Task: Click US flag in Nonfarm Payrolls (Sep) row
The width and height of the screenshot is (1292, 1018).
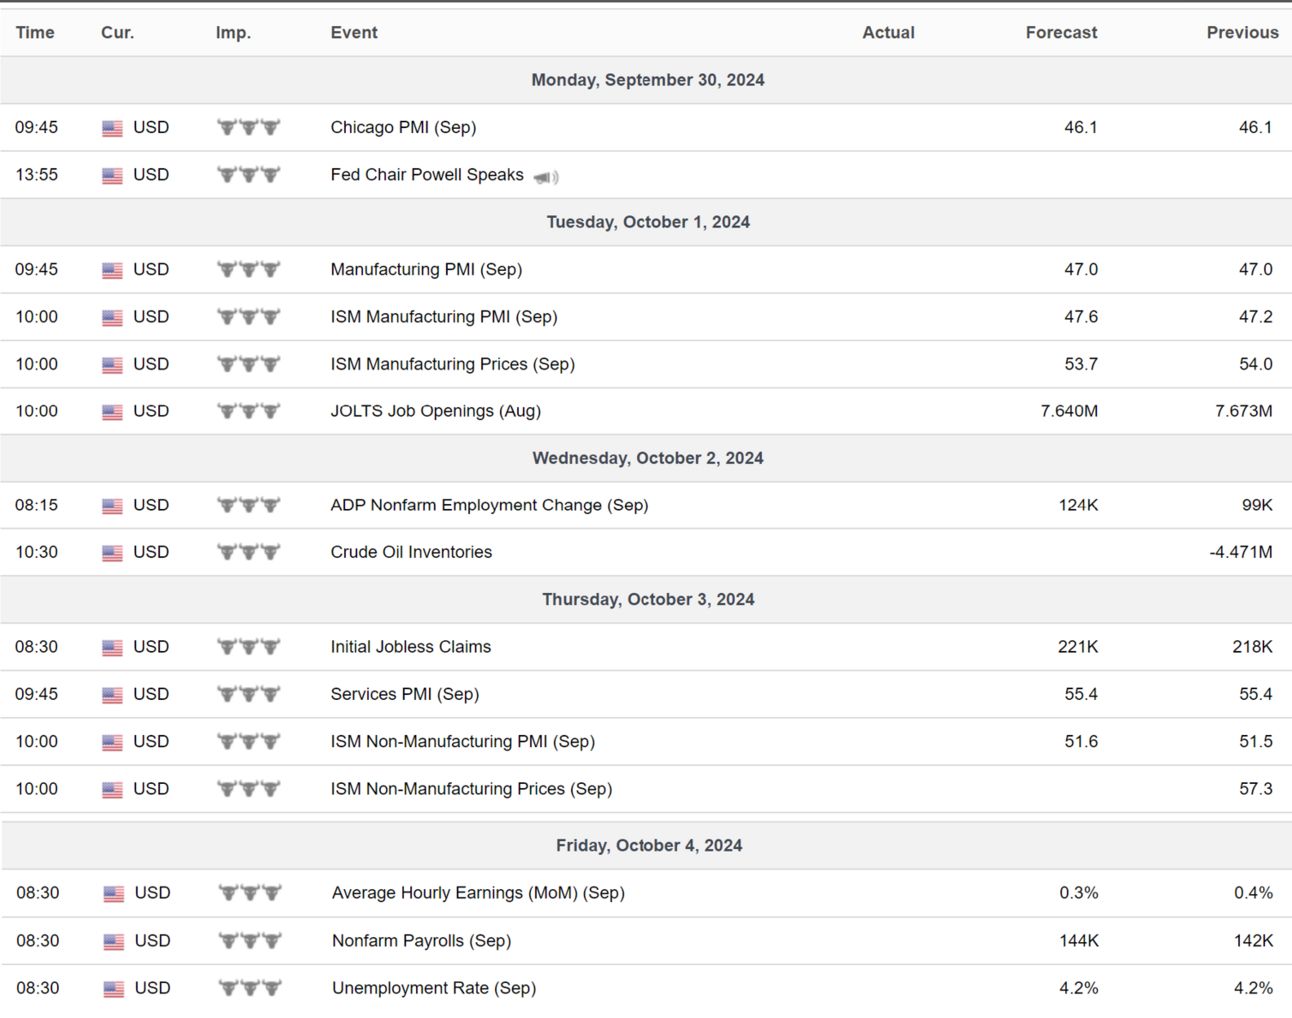Action: tap(114, 942)
